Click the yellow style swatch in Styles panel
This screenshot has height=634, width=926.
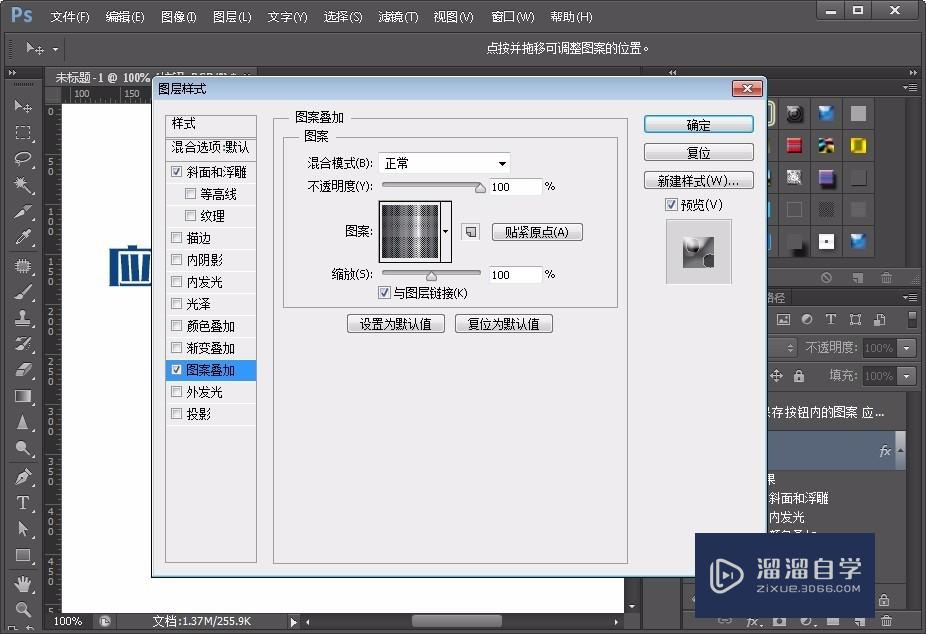point(858,145)
